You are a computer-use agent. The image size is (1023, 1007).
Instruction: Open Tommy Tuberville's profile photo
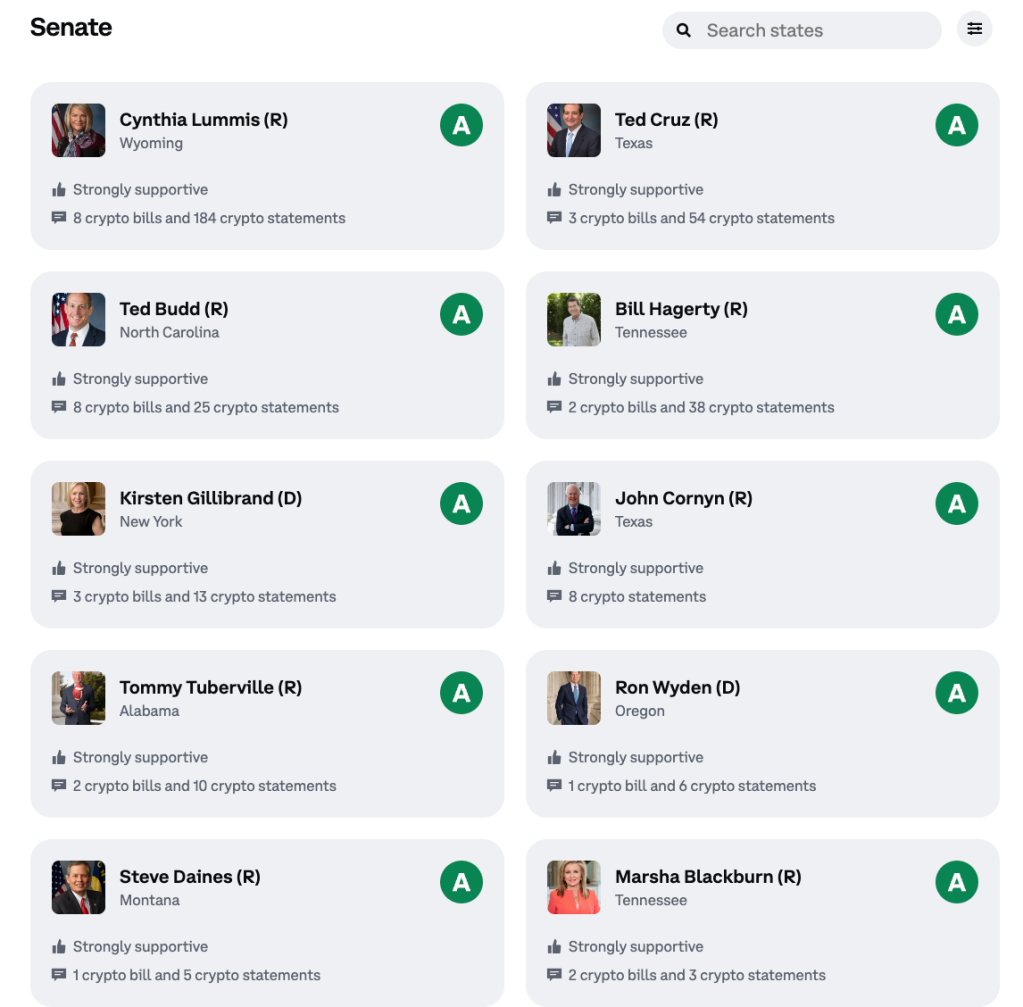point(78,698)
